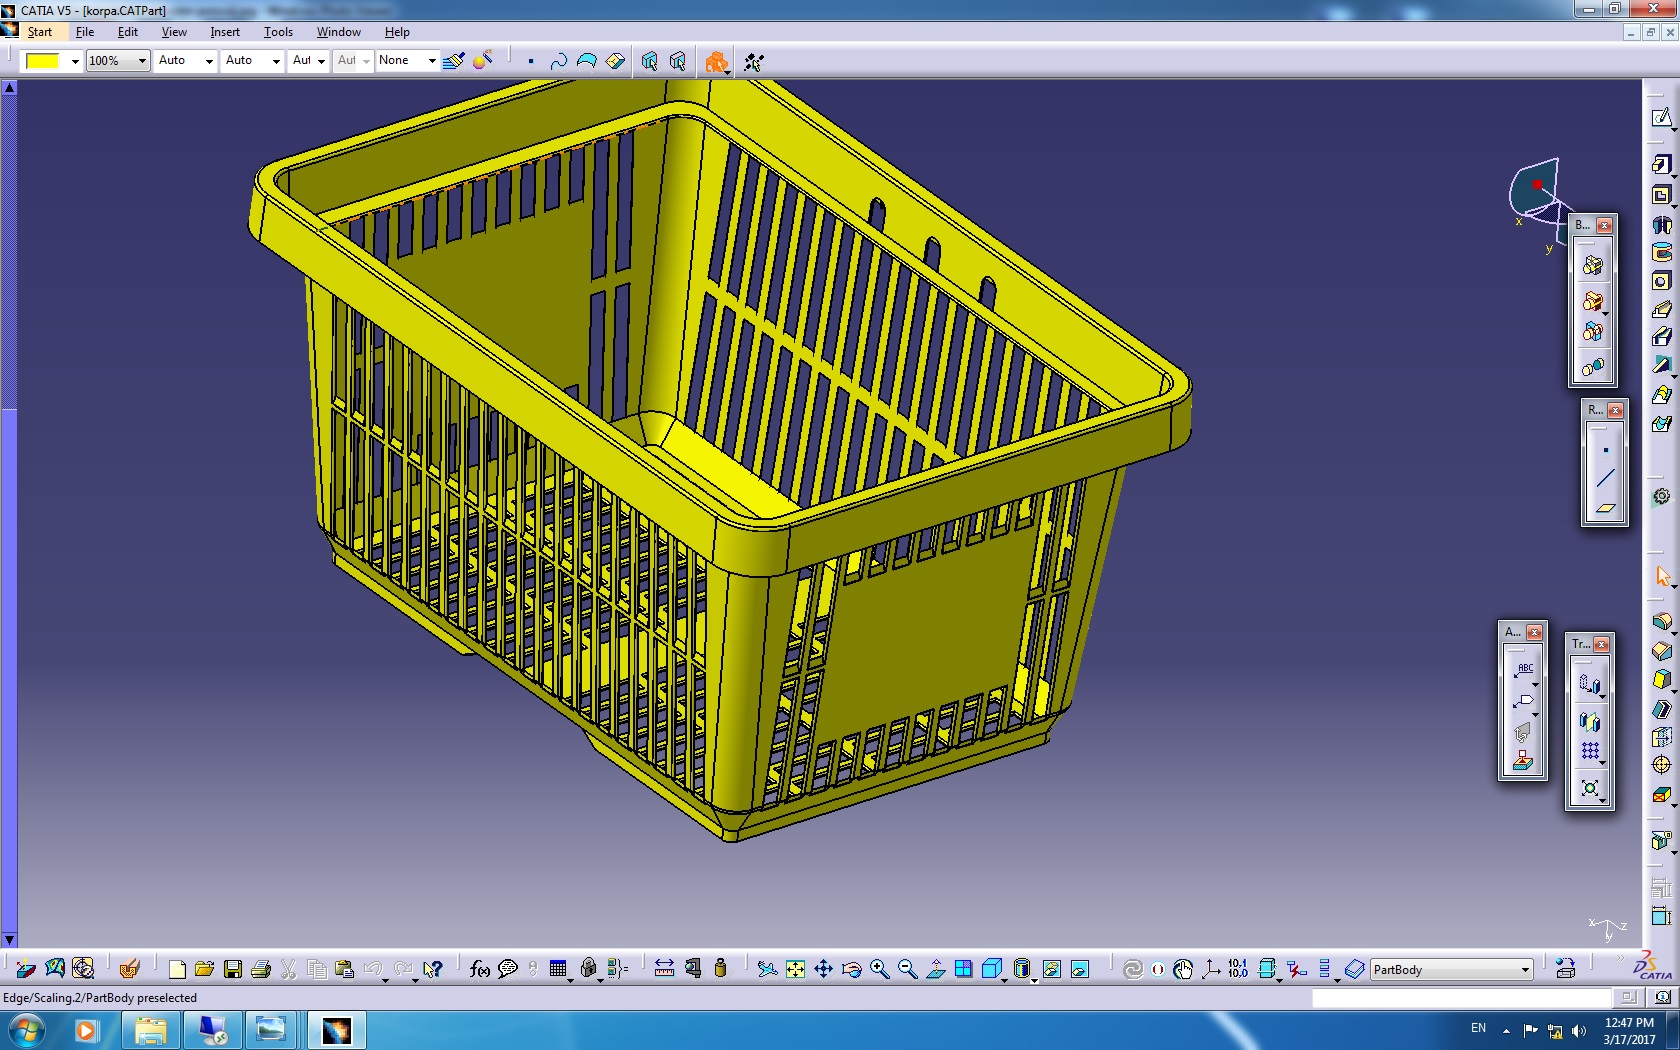The width and height of the screenshot is (1680, 1050).
Task: Toggle the Normal View icon
Action: [x=935, y=969]
